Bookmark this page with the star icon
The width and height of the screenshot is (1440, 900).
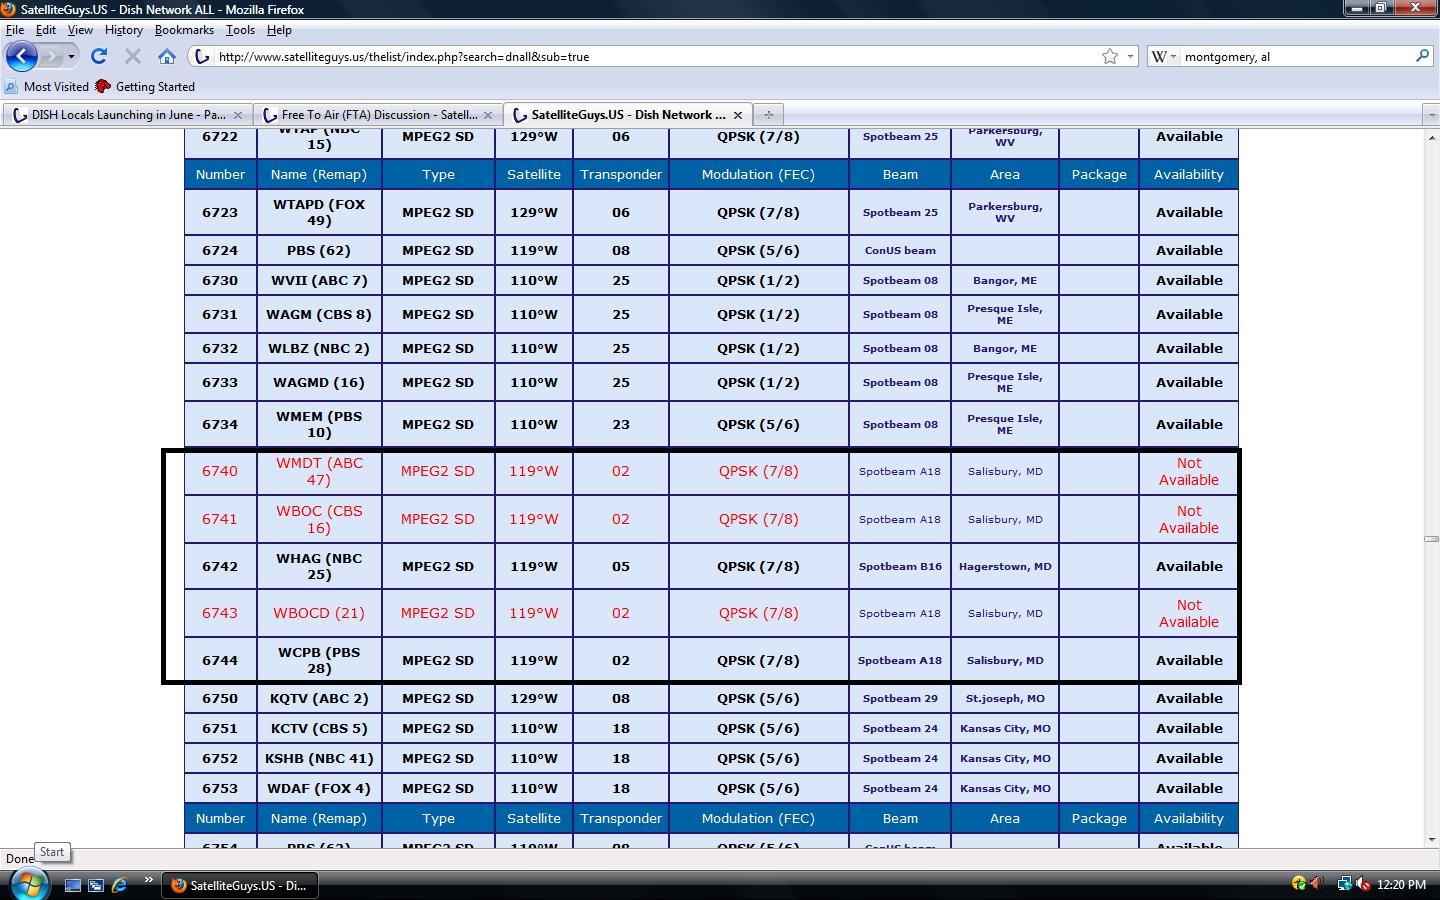point(1110,57)
